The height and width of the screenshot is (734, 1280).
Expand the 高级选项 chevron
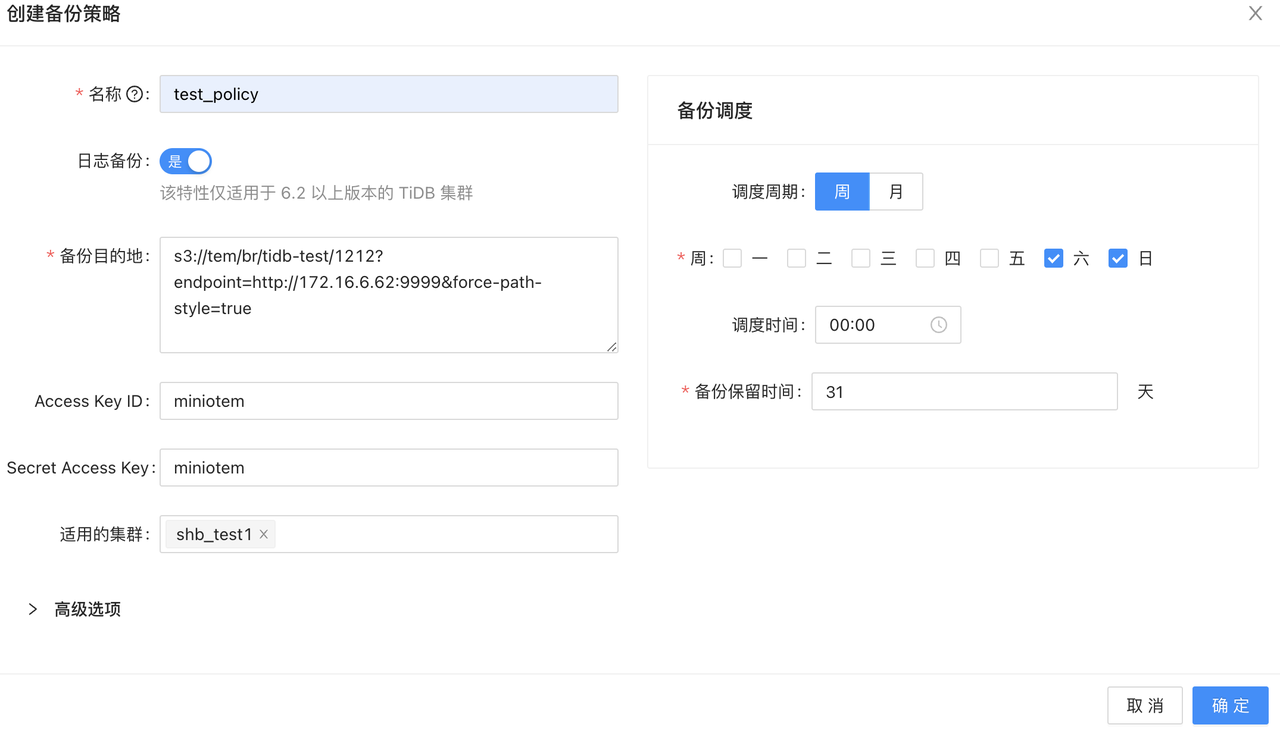(x=33, y=609)
